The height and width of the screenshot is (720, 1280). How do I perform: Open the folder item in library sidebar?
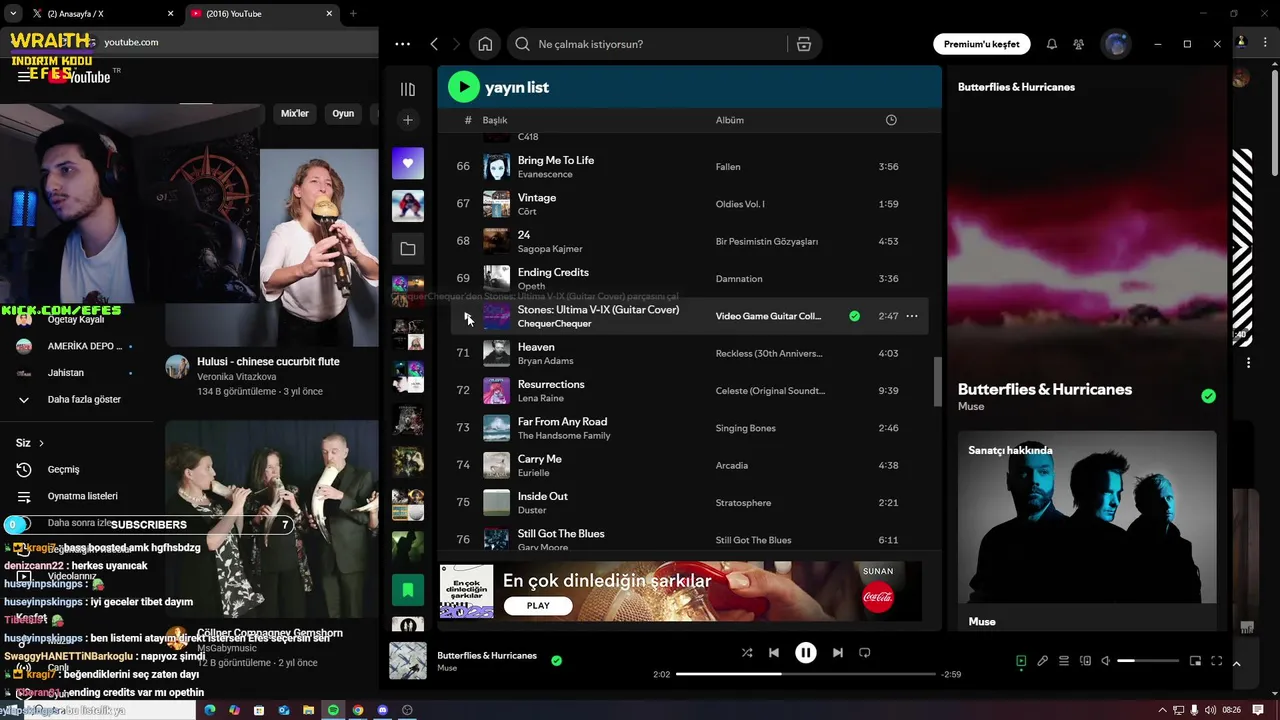408,248
